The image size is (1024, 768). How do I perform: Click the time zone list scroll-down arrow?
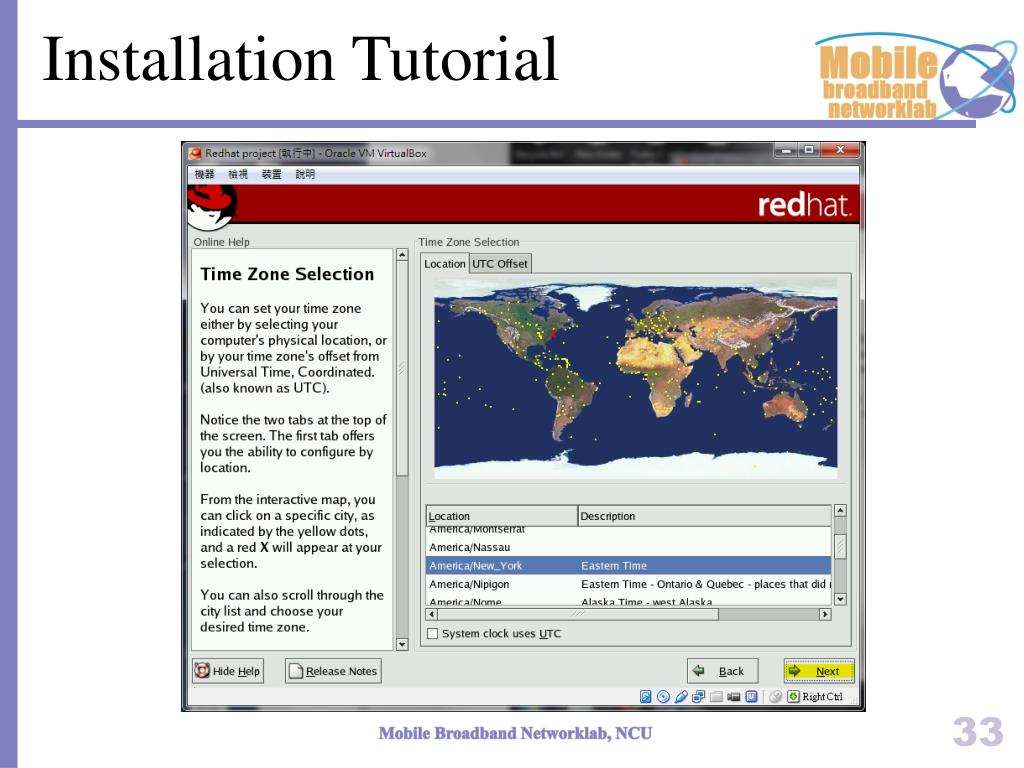[x=840, y=599]
